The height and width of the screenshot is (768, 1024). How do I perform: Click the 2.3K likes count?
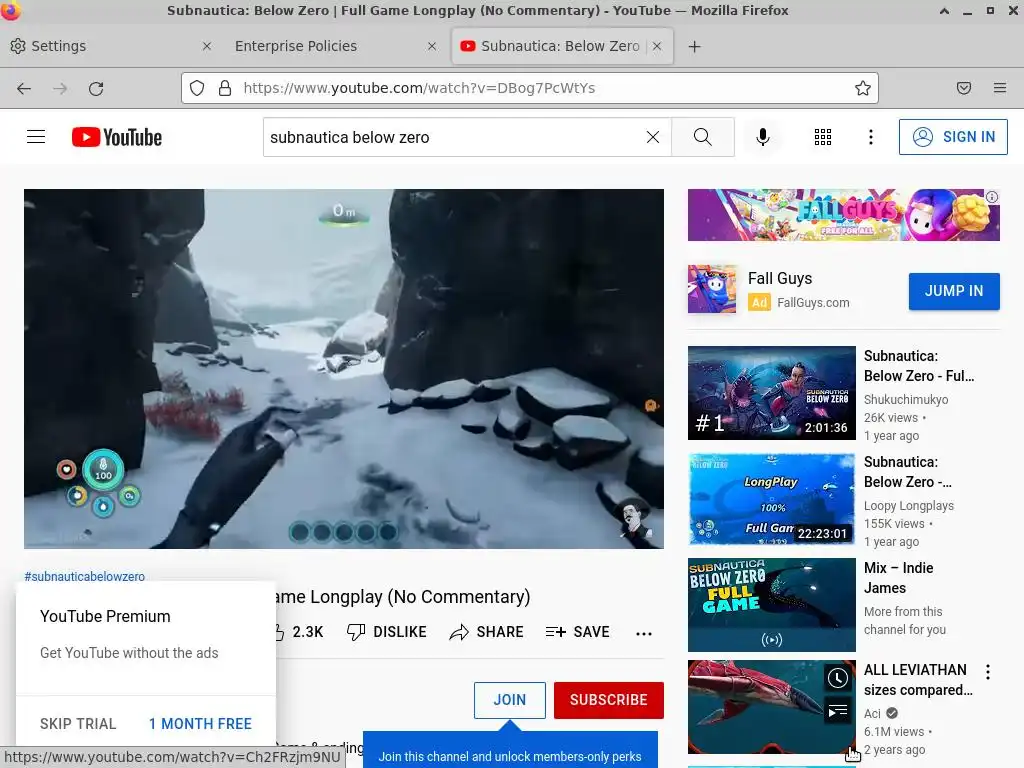coord(308,632)
